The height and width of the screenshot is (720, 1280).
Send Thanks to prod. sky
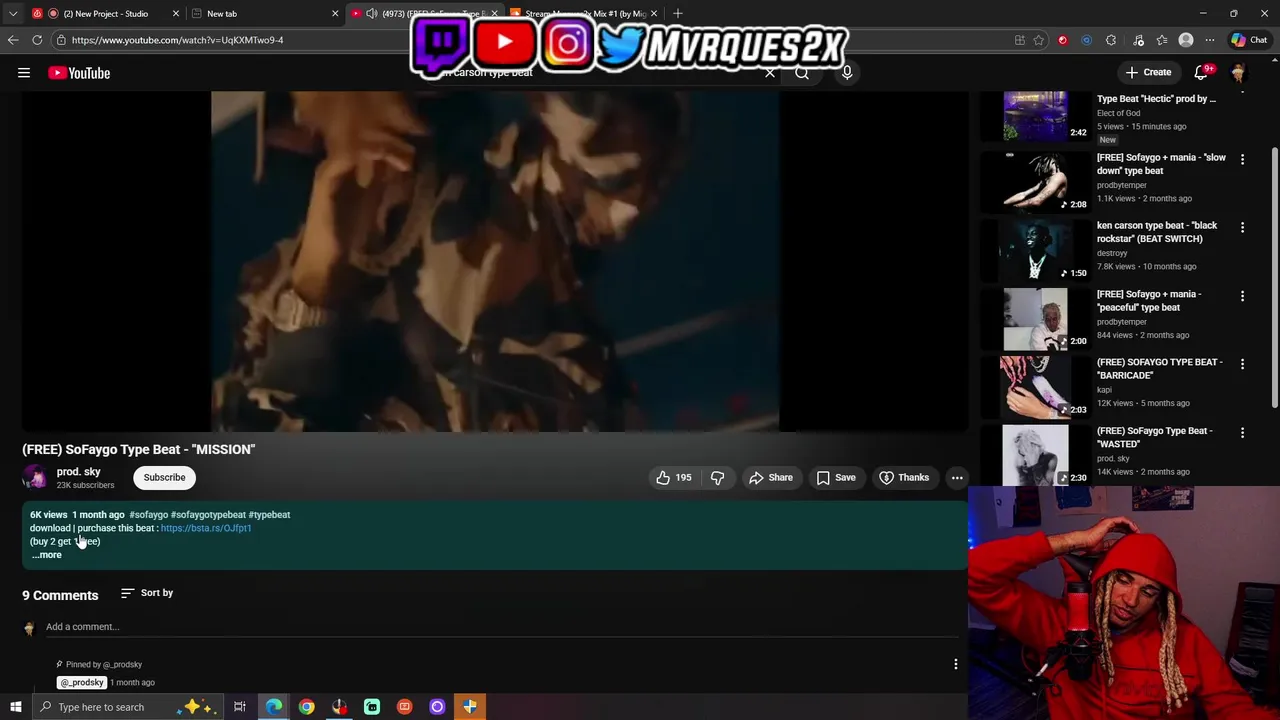pyautogui.click(x=904, y=478)
